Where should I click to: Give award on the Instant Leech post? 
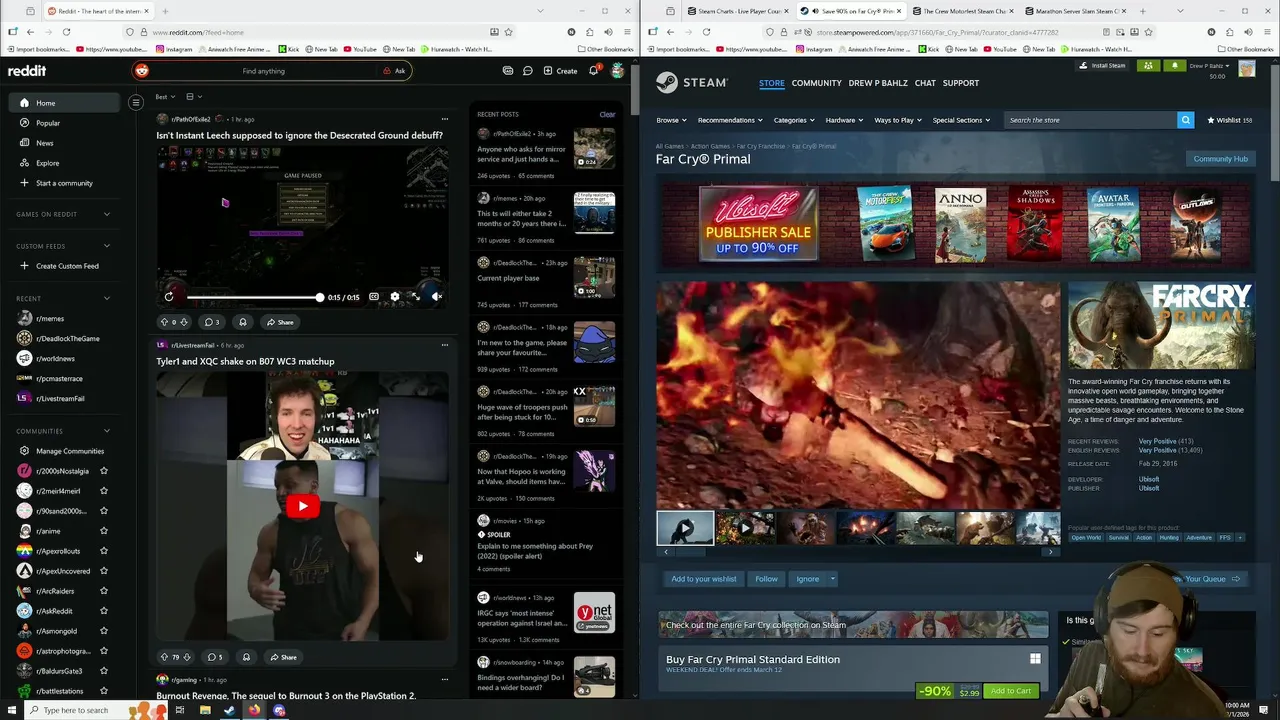pos(242,322)
